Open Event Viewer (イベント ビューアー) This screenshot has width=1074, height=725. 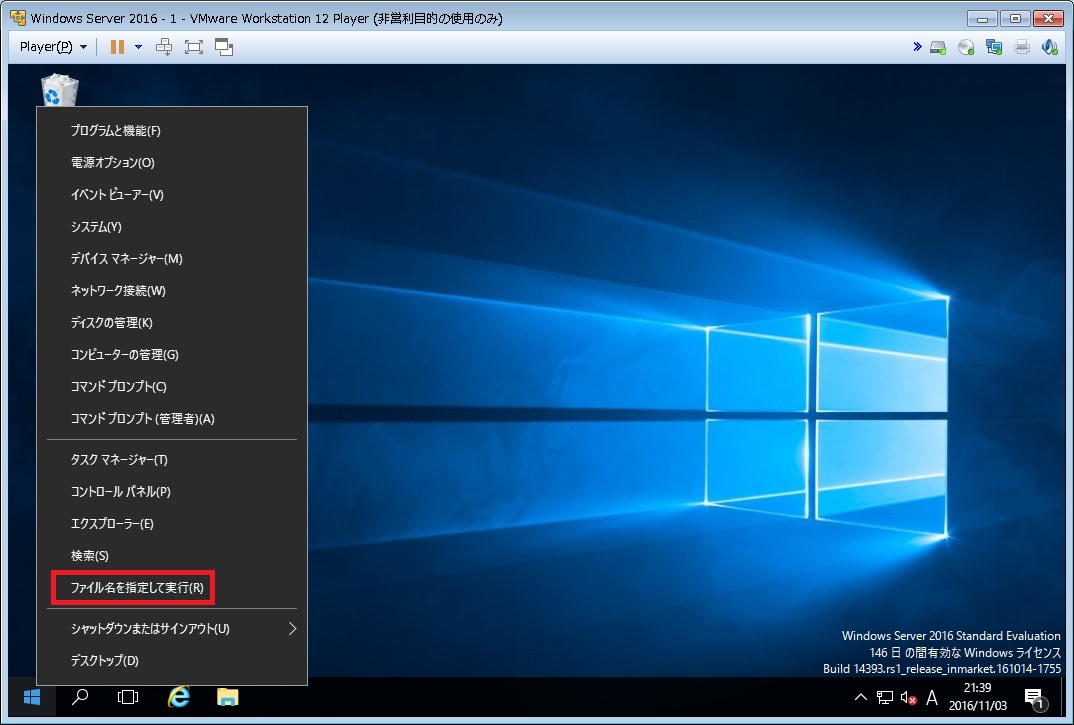click(171, 195)
